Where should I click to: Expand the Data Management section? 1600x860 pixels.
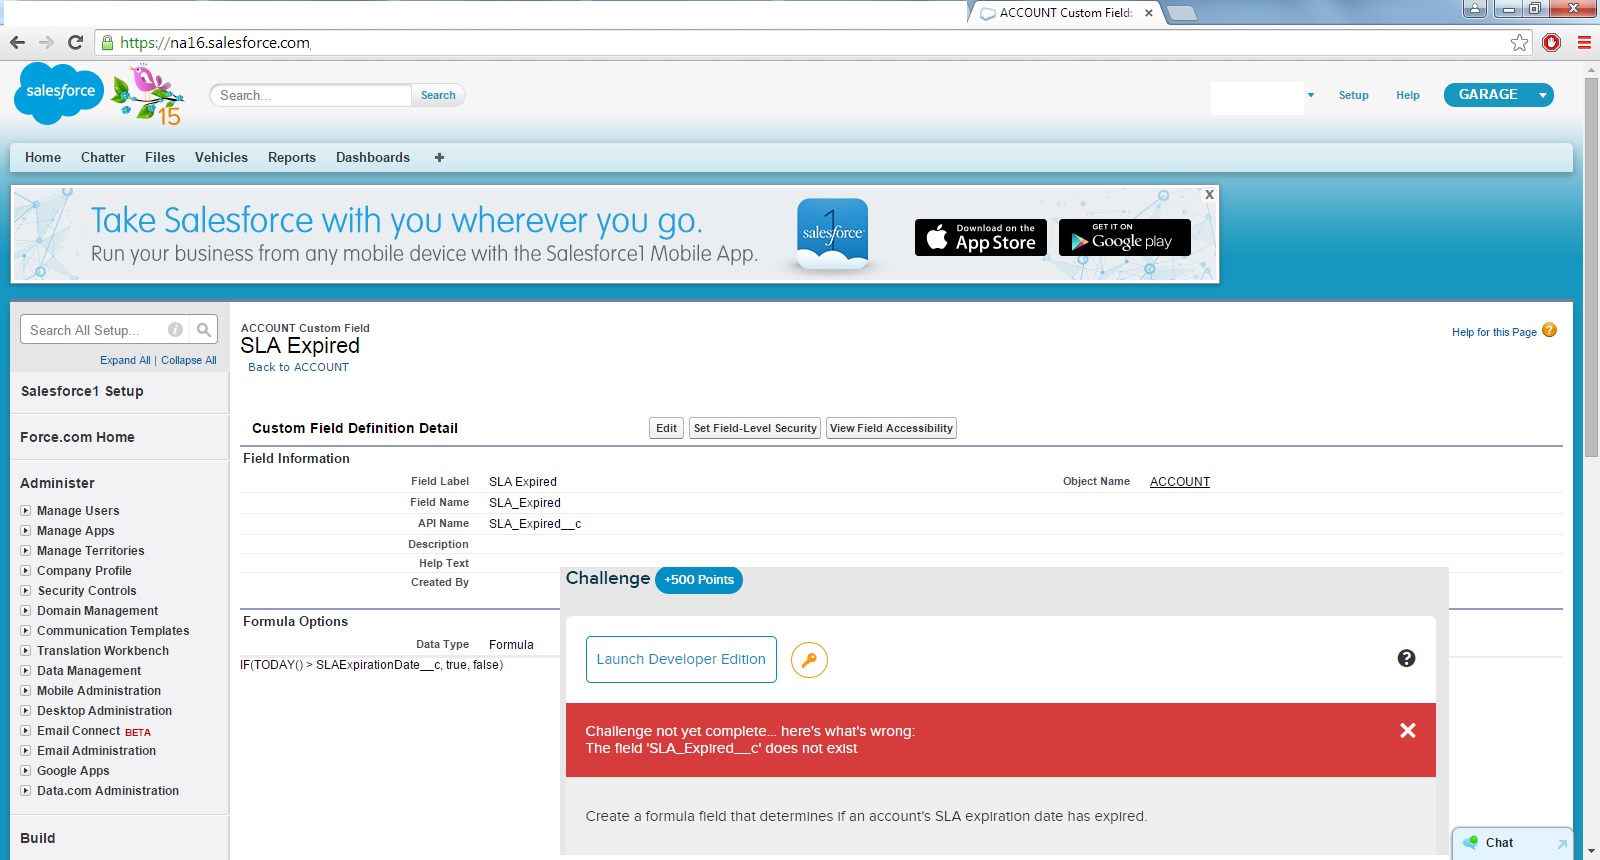tap(26, 670)
